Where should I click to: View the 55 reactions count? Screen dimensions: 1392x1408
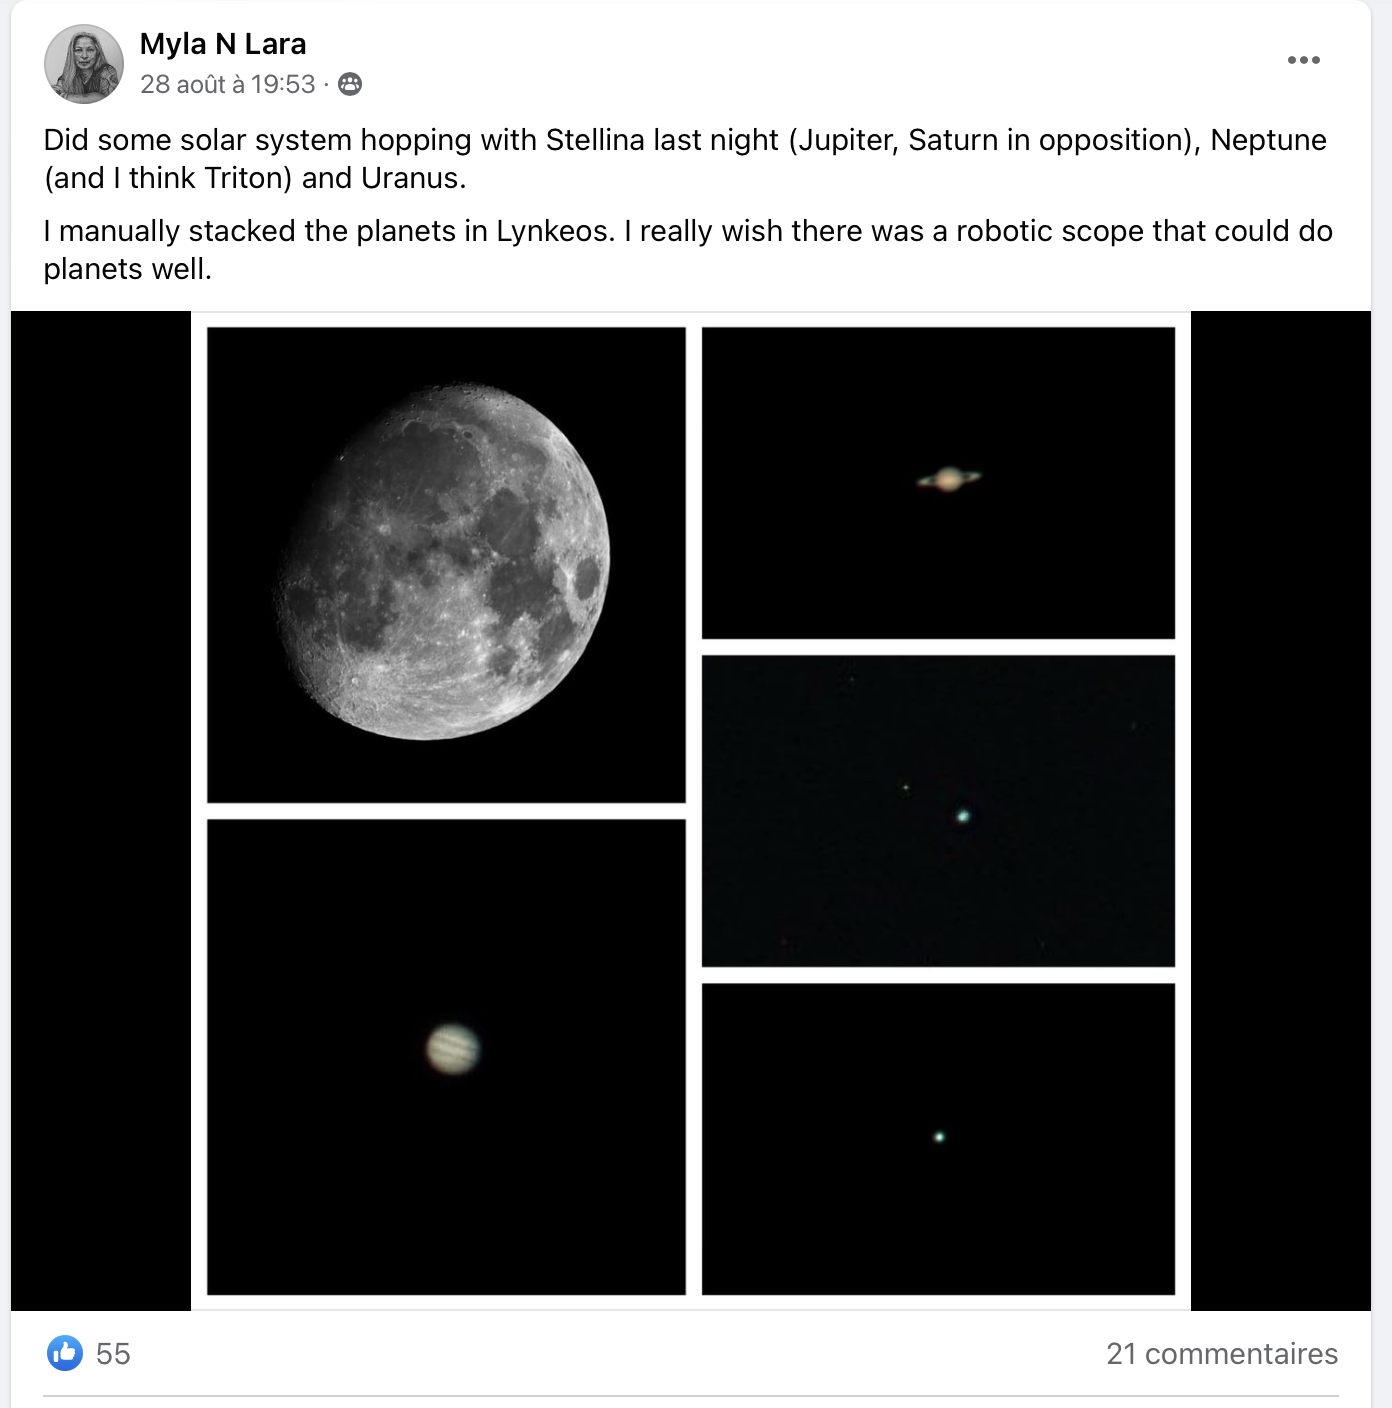[113, 1353]
